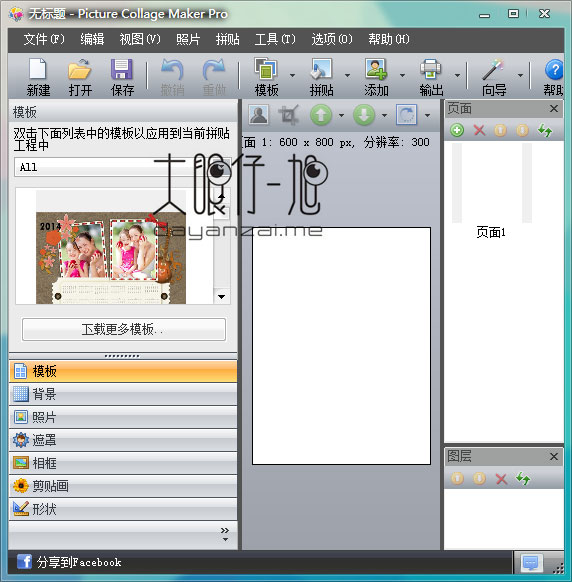The image size is (572, 582).
Task: Switch to the 照片 sidebar tab
Action: [123, 417]
